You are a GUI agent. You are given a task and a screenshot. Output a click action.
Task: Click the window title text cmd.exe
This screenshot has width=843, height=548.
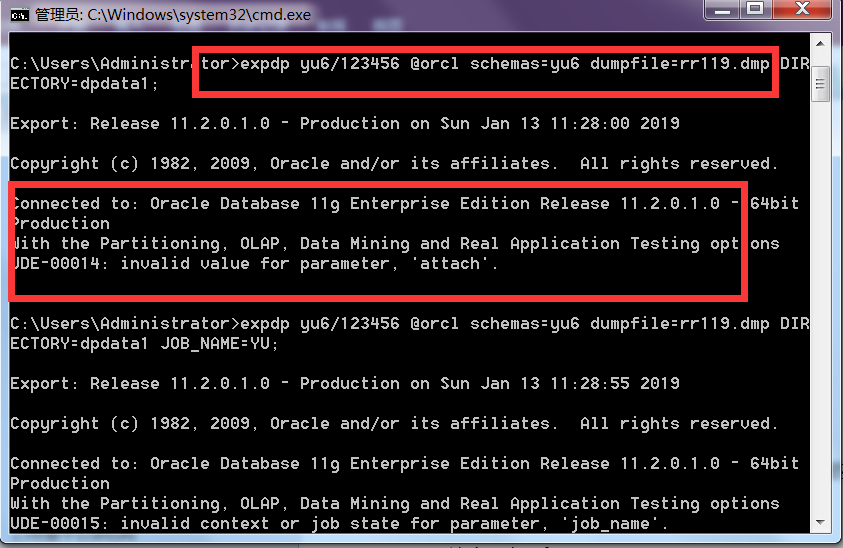173,15
